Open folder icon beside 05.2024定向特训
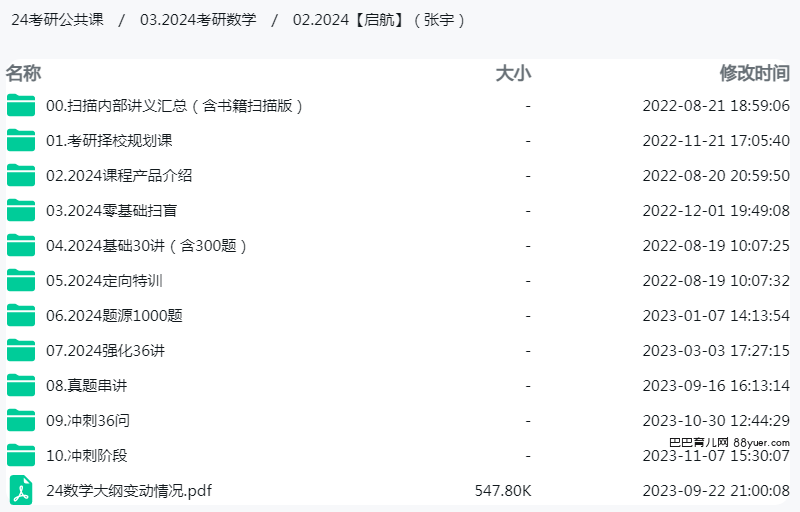Viewport: 800px width, 512px height. point(21,280)
